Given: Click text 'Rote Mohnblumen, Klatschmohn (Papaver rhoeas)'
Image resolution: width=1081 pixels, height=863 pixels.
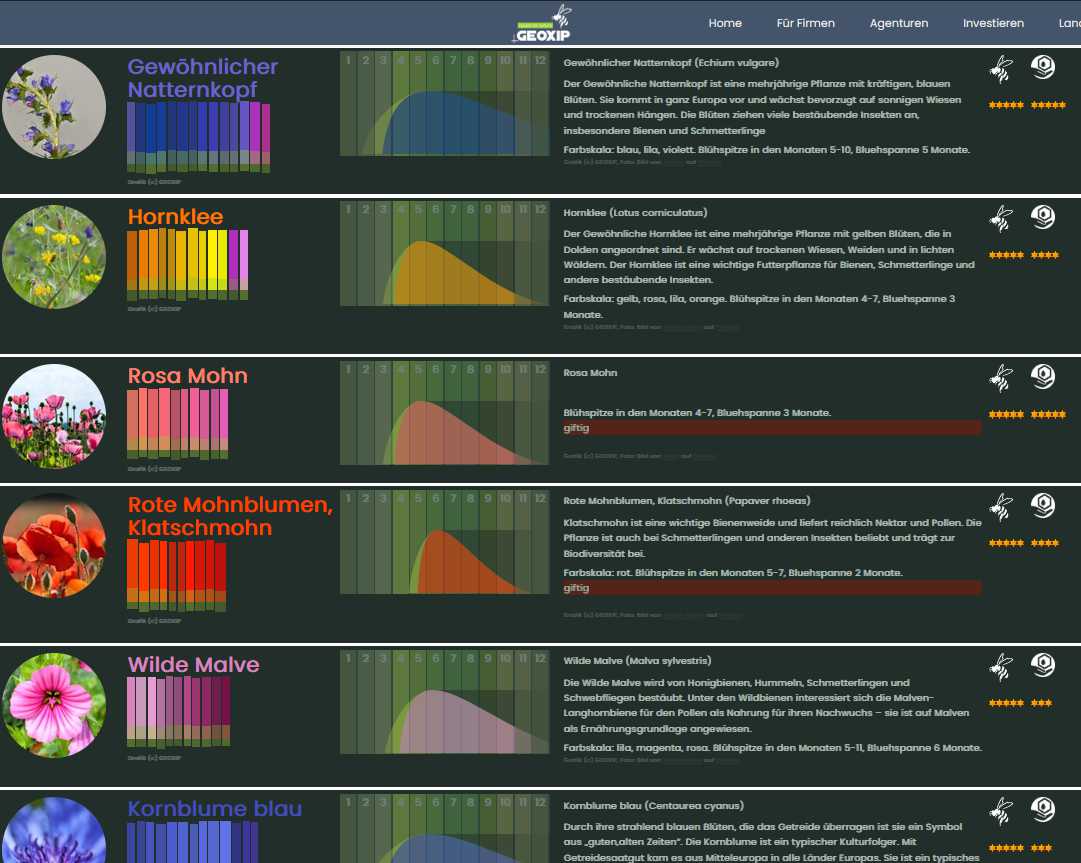Looking at the screenshot, I should coord(687,501).
